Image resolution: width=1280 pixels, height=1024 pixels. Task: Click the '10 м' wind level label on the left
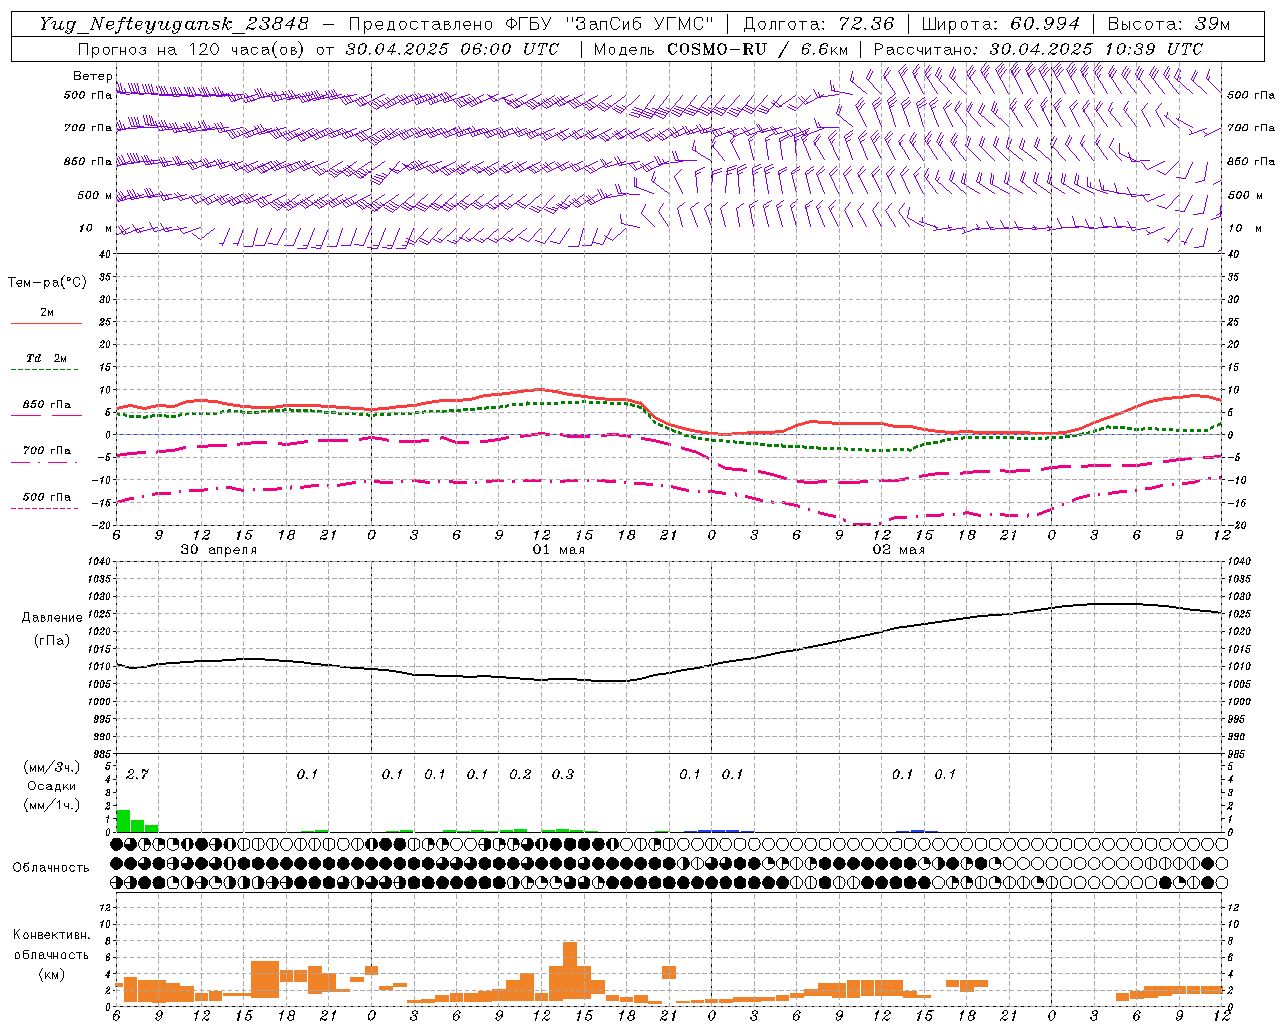(x=96, y=229)
